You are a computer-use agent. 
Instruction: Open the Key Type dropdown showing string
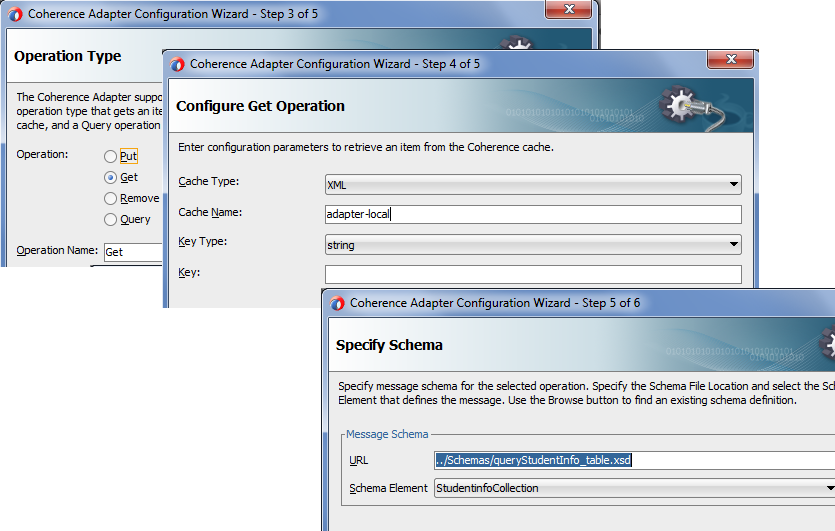point(533,245)
